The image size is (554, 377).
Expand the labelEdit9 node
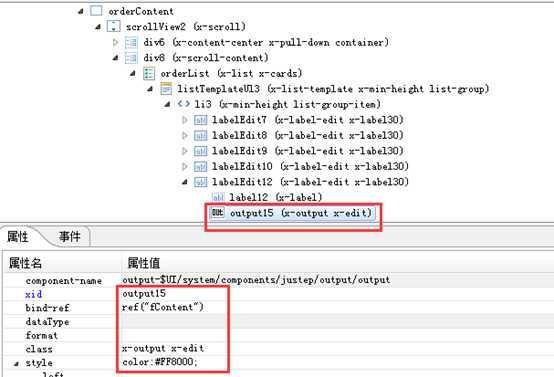coord(184,151)
